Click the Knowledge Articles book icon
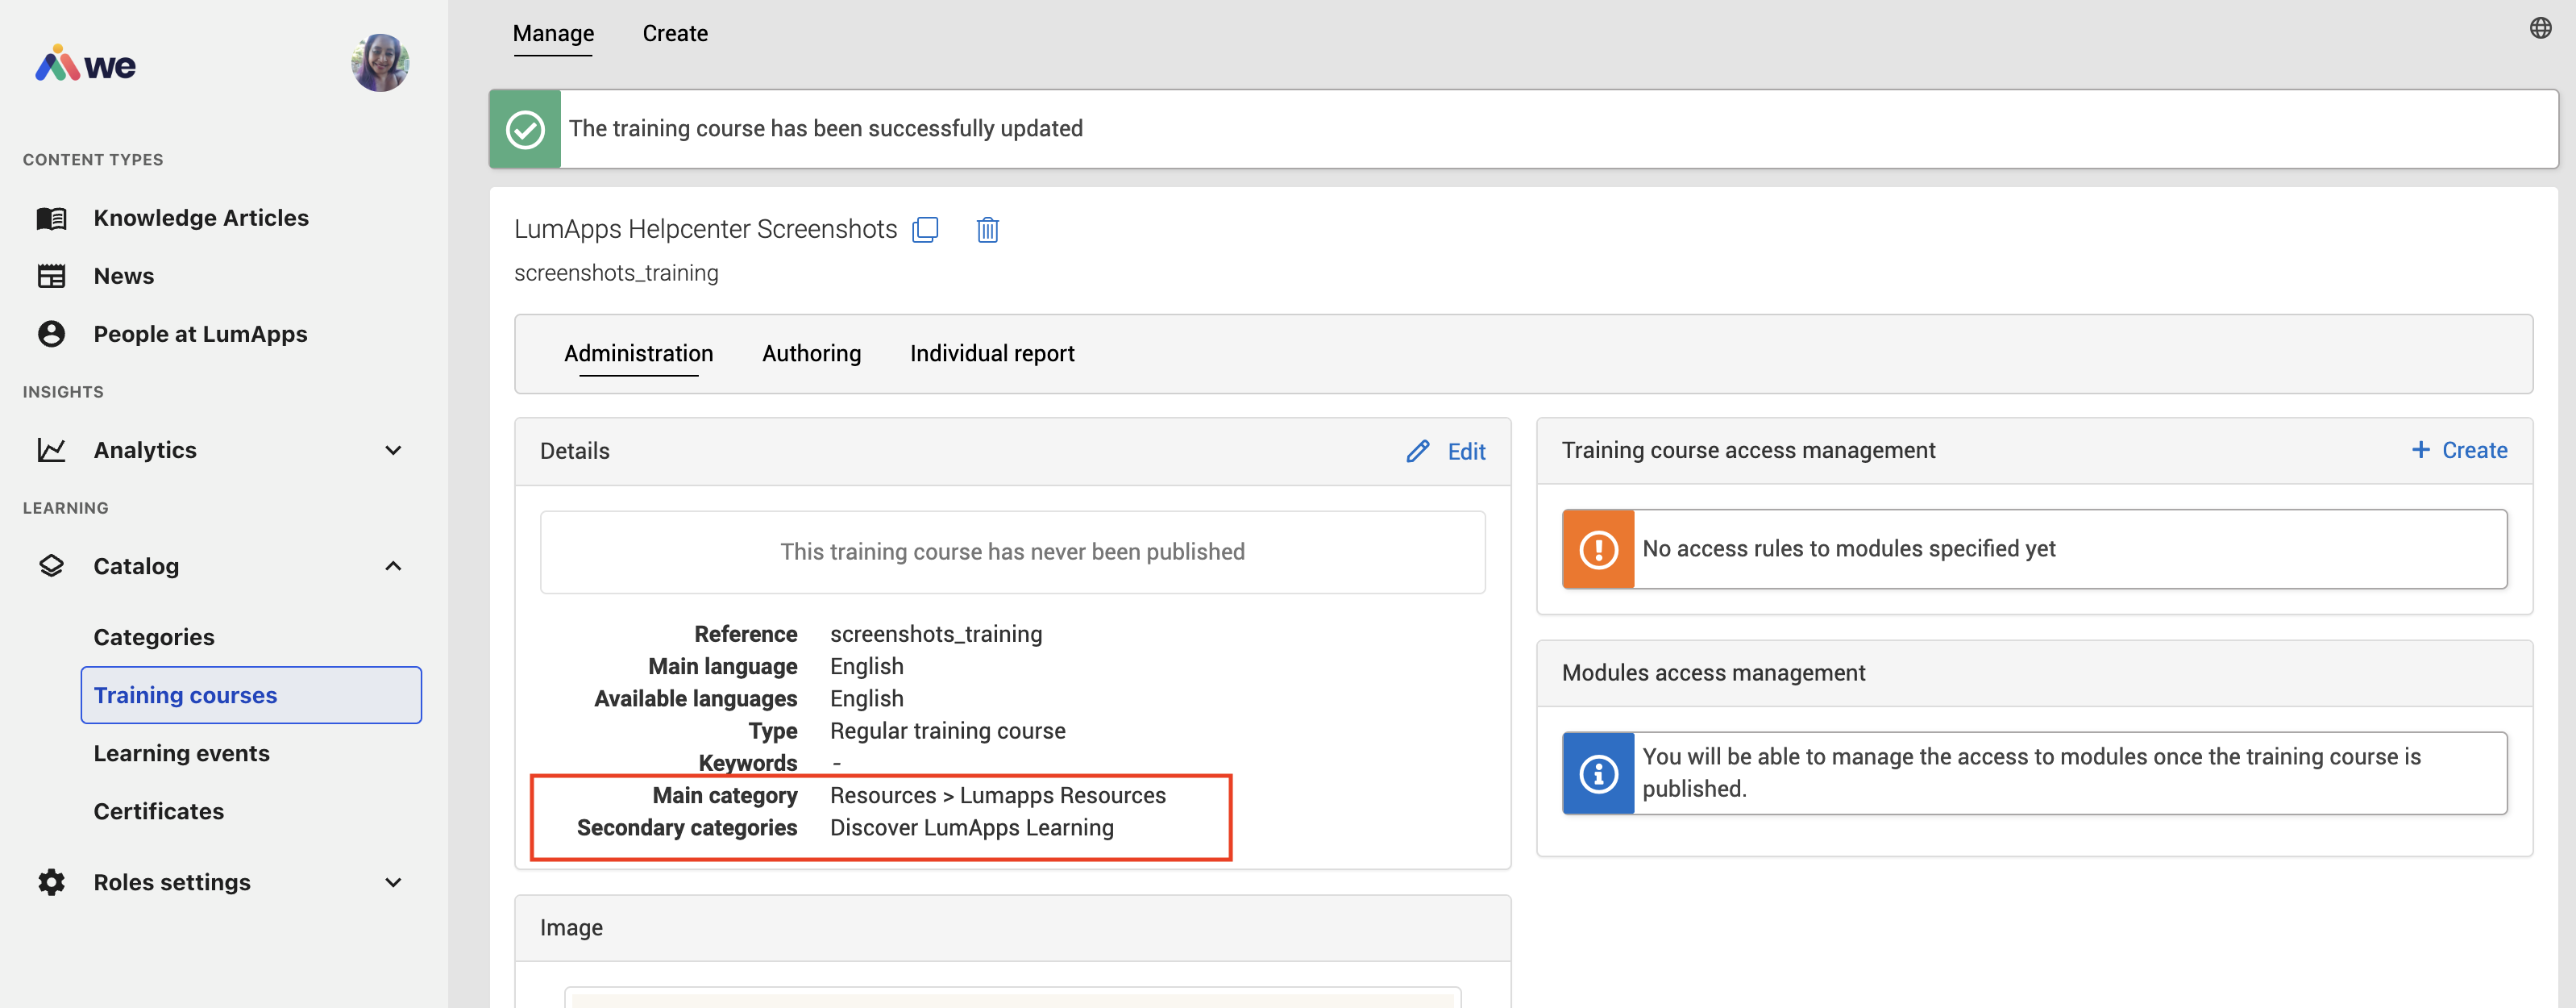Viewport: 2576px width, 1008px height. [x=51, y=218]
